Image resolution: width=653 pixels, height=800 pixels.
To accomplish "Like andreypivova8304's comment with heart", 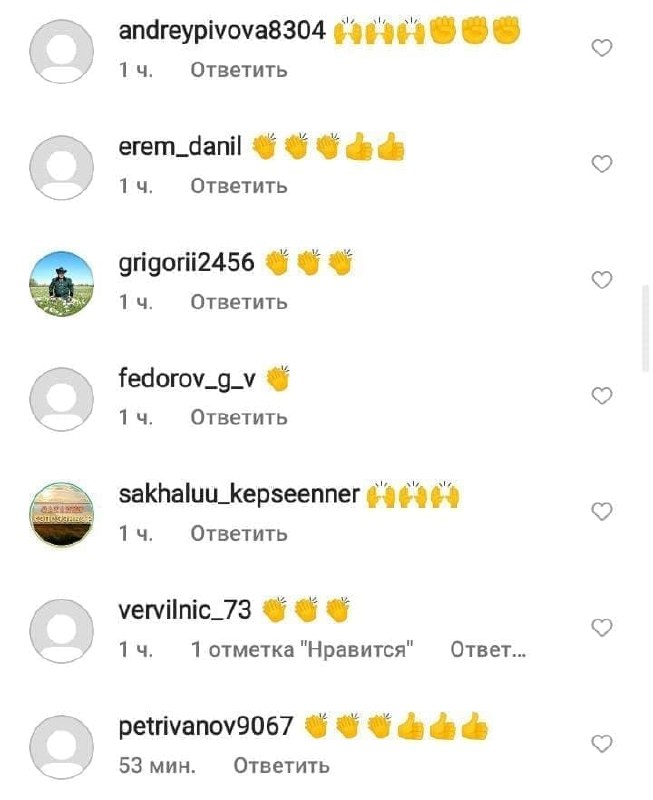I will tap(601, 48).
